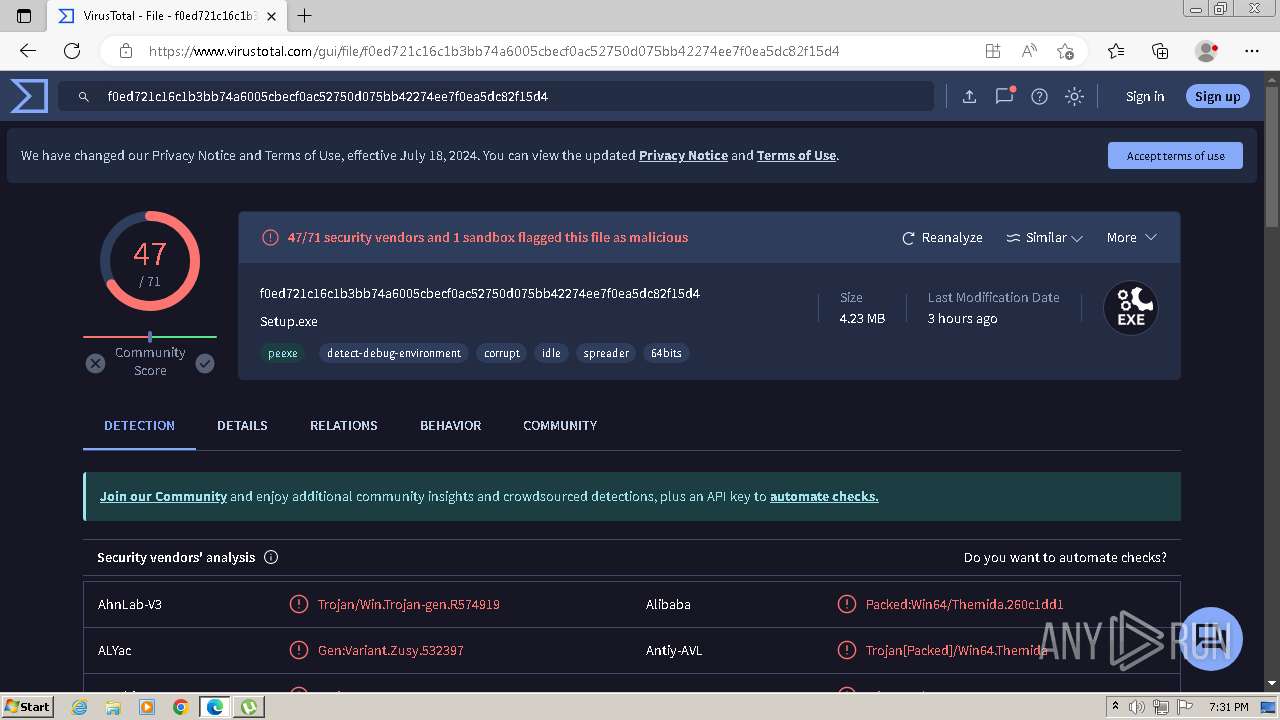Image resolution: width=1280 pixels, height=720 pixels.
Task: Go back with the browser back arrow
Action: pyautogui.click(x=28, y=51)
